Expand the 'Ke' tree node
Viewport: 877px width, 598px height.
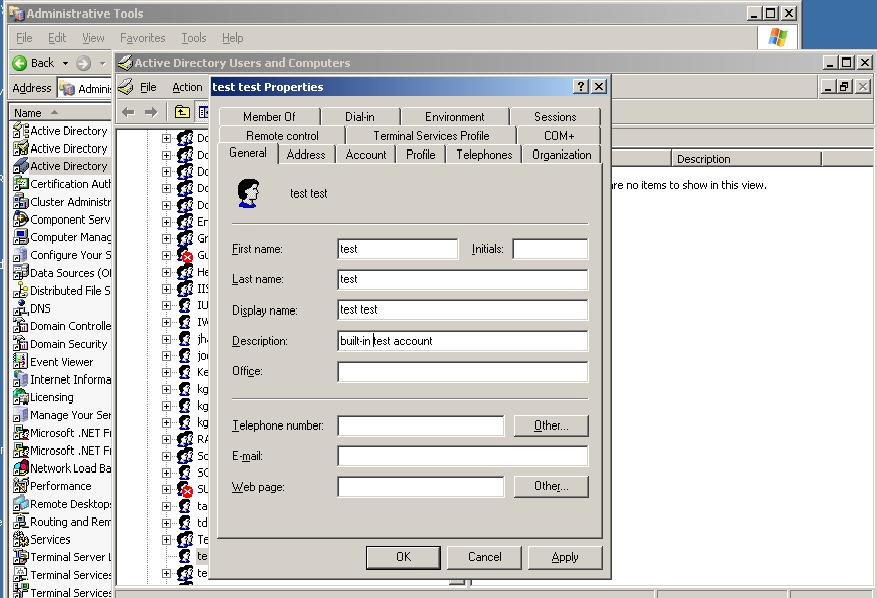[166, 372]
